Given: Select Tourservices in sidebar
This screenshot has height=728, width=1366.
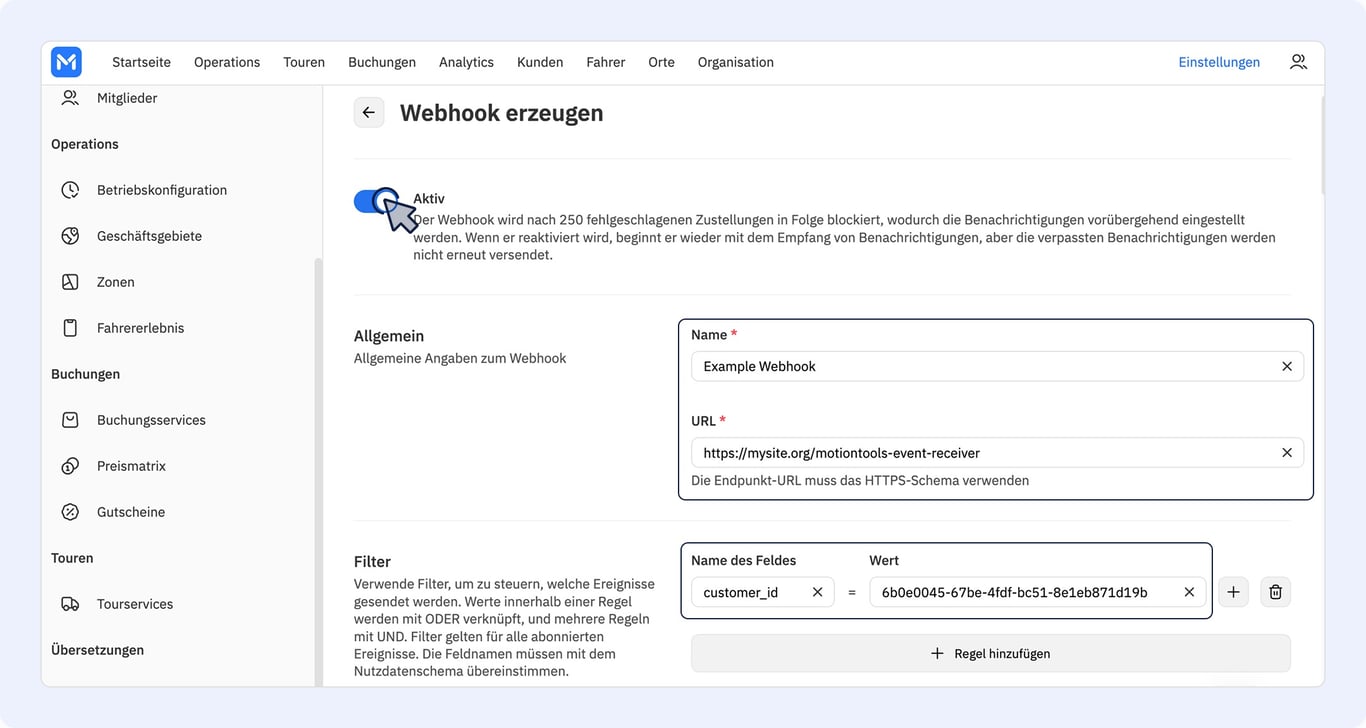Looking at the screenshot, I should [135, 604].
